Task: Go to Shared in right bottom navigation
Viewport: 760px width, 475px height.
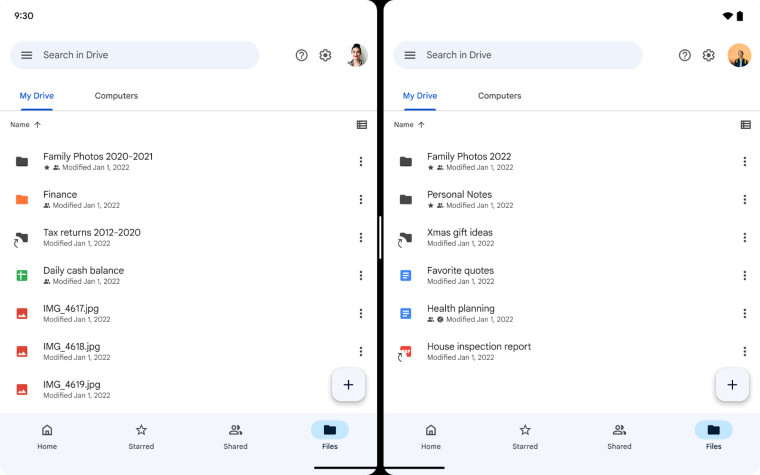Action: coord(619,436)
